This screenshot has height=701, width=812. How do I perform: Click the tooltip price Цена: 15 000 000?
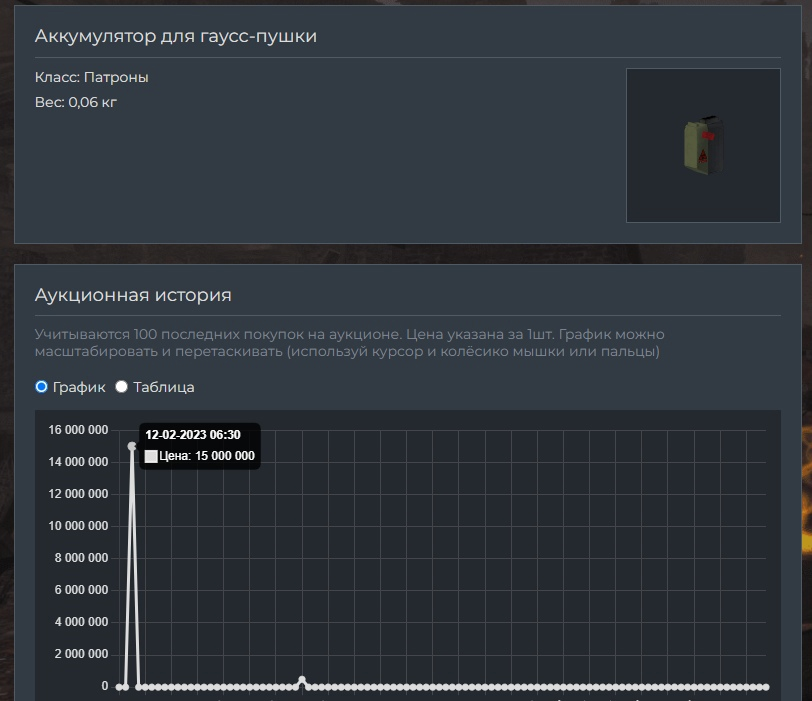tap(207, 456)
